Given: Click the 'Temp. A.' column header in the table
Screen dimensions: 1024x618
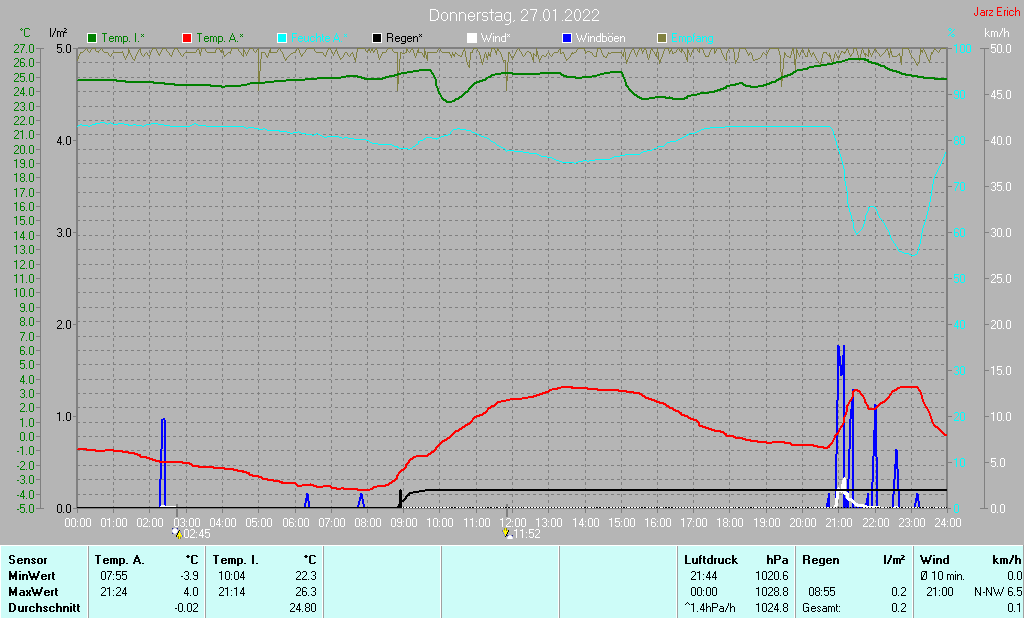Looking at the screenshot, I should click(x=120, y=560).
